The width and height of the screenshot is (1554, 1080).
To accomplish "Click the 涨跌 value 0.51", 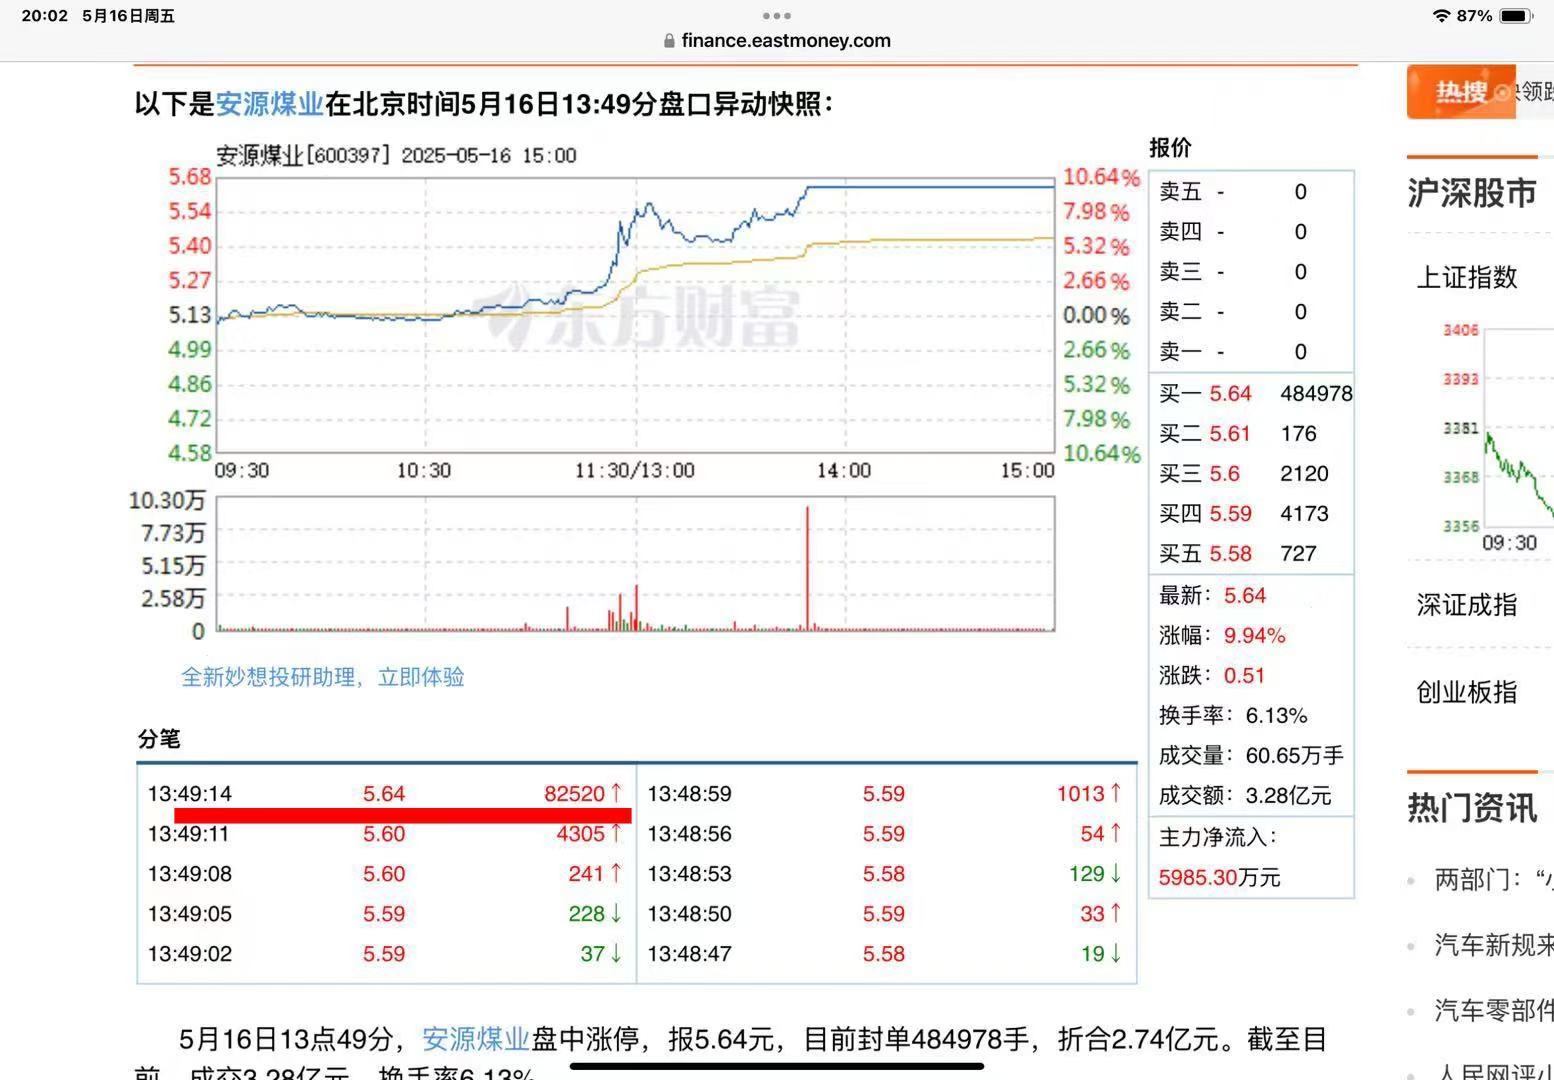I will coord(1245,676).
